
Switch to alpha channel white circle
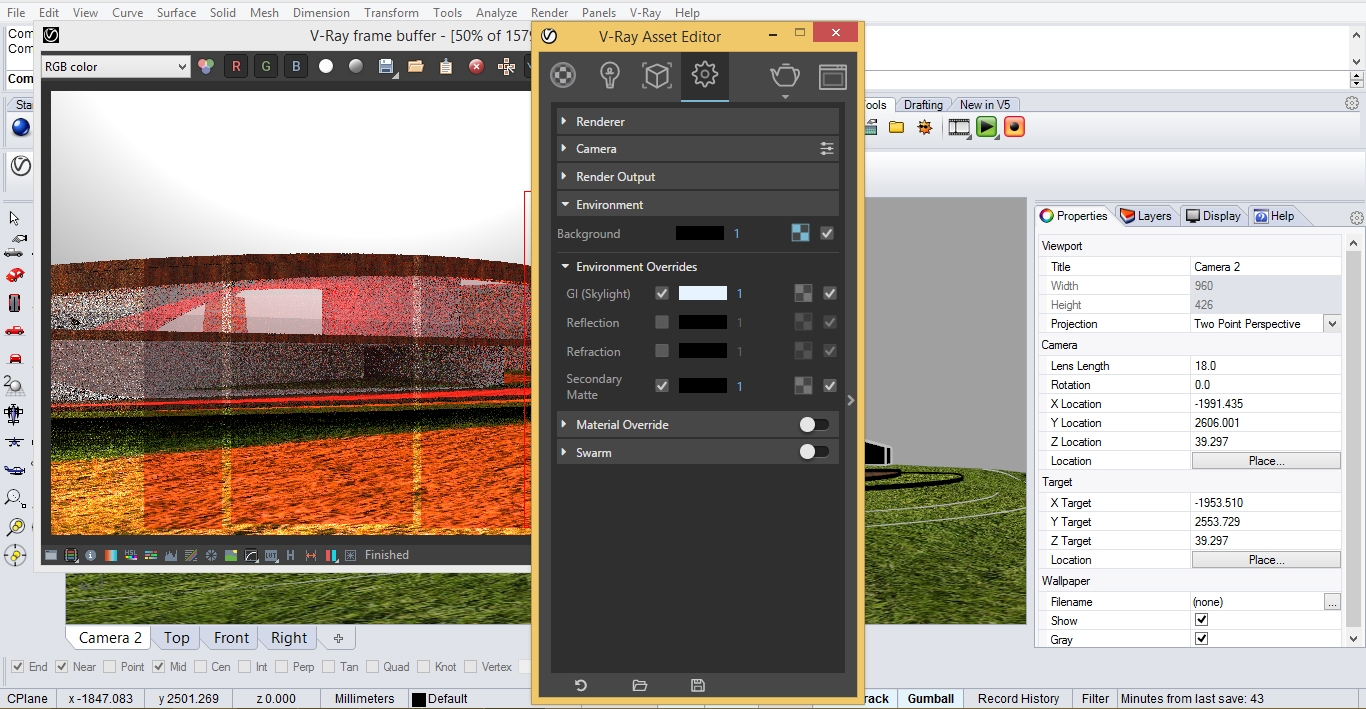pos(326,67)
